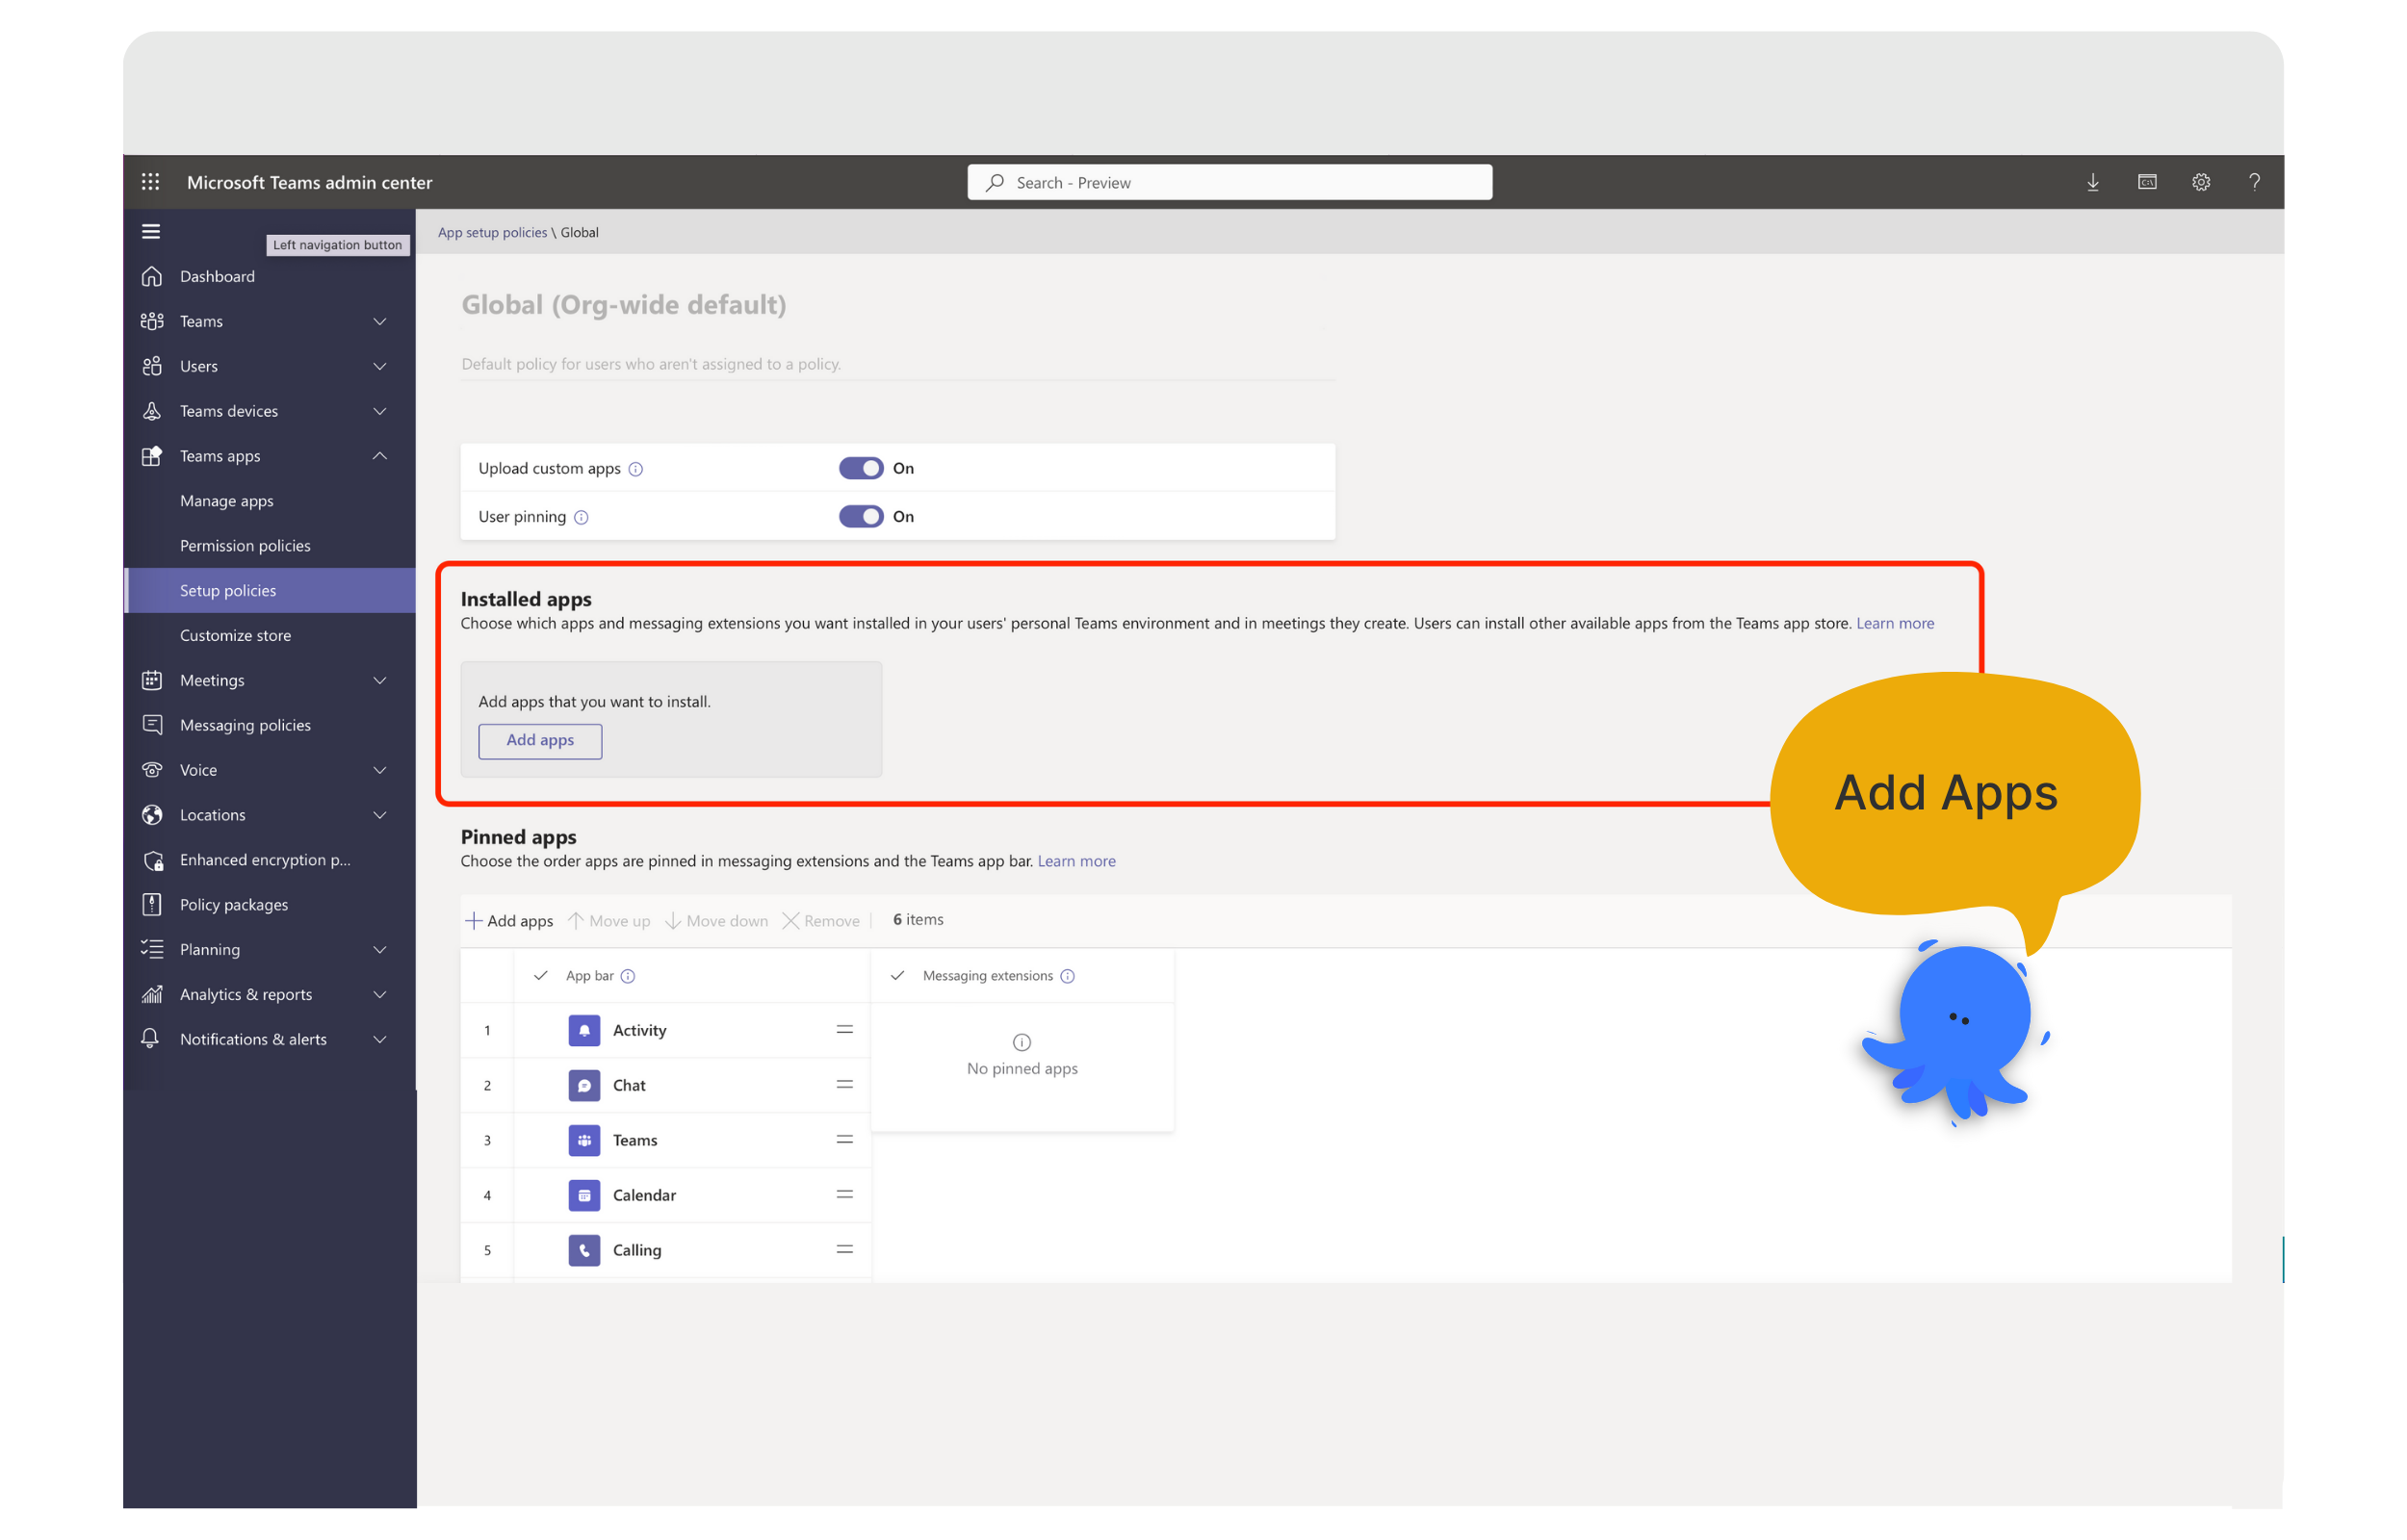Click the info icon beside Messaging extensions
This screenshot has height=1540, width=2407.
click(1067, 976)
